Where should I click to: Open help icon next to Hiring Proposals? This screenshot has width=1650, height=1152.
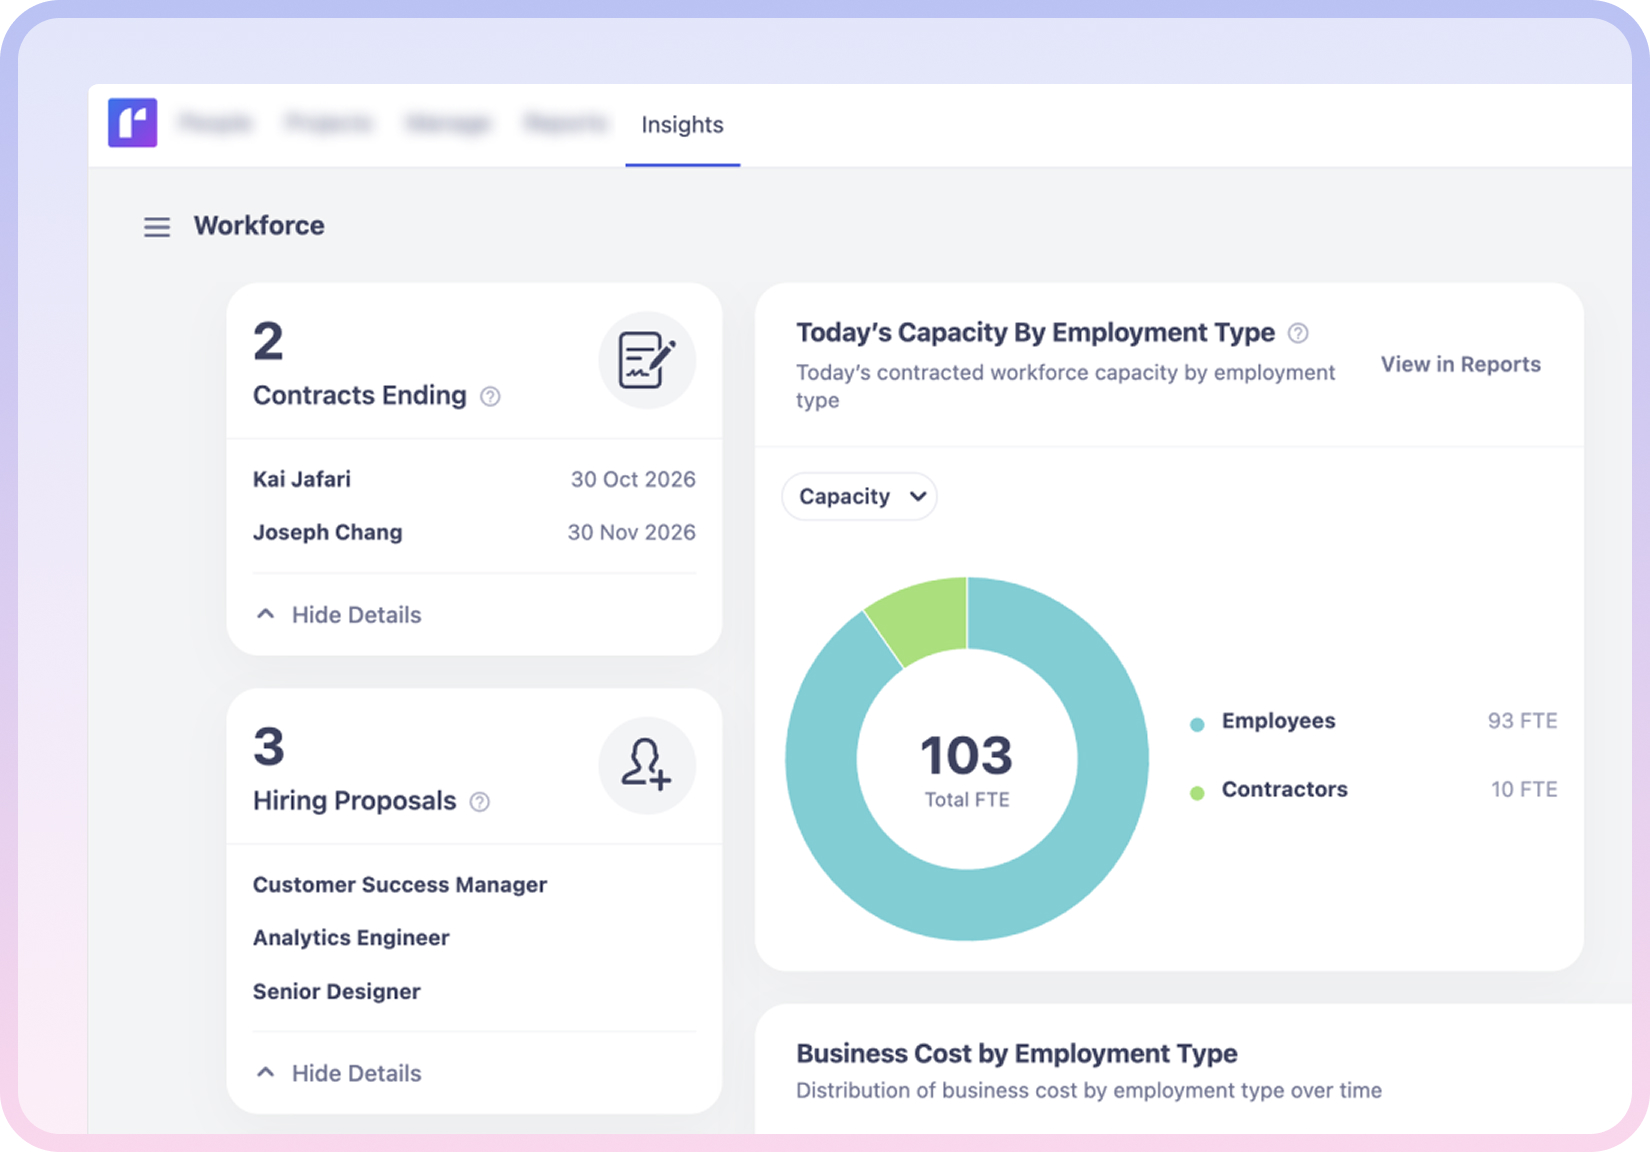click(480, 802)
